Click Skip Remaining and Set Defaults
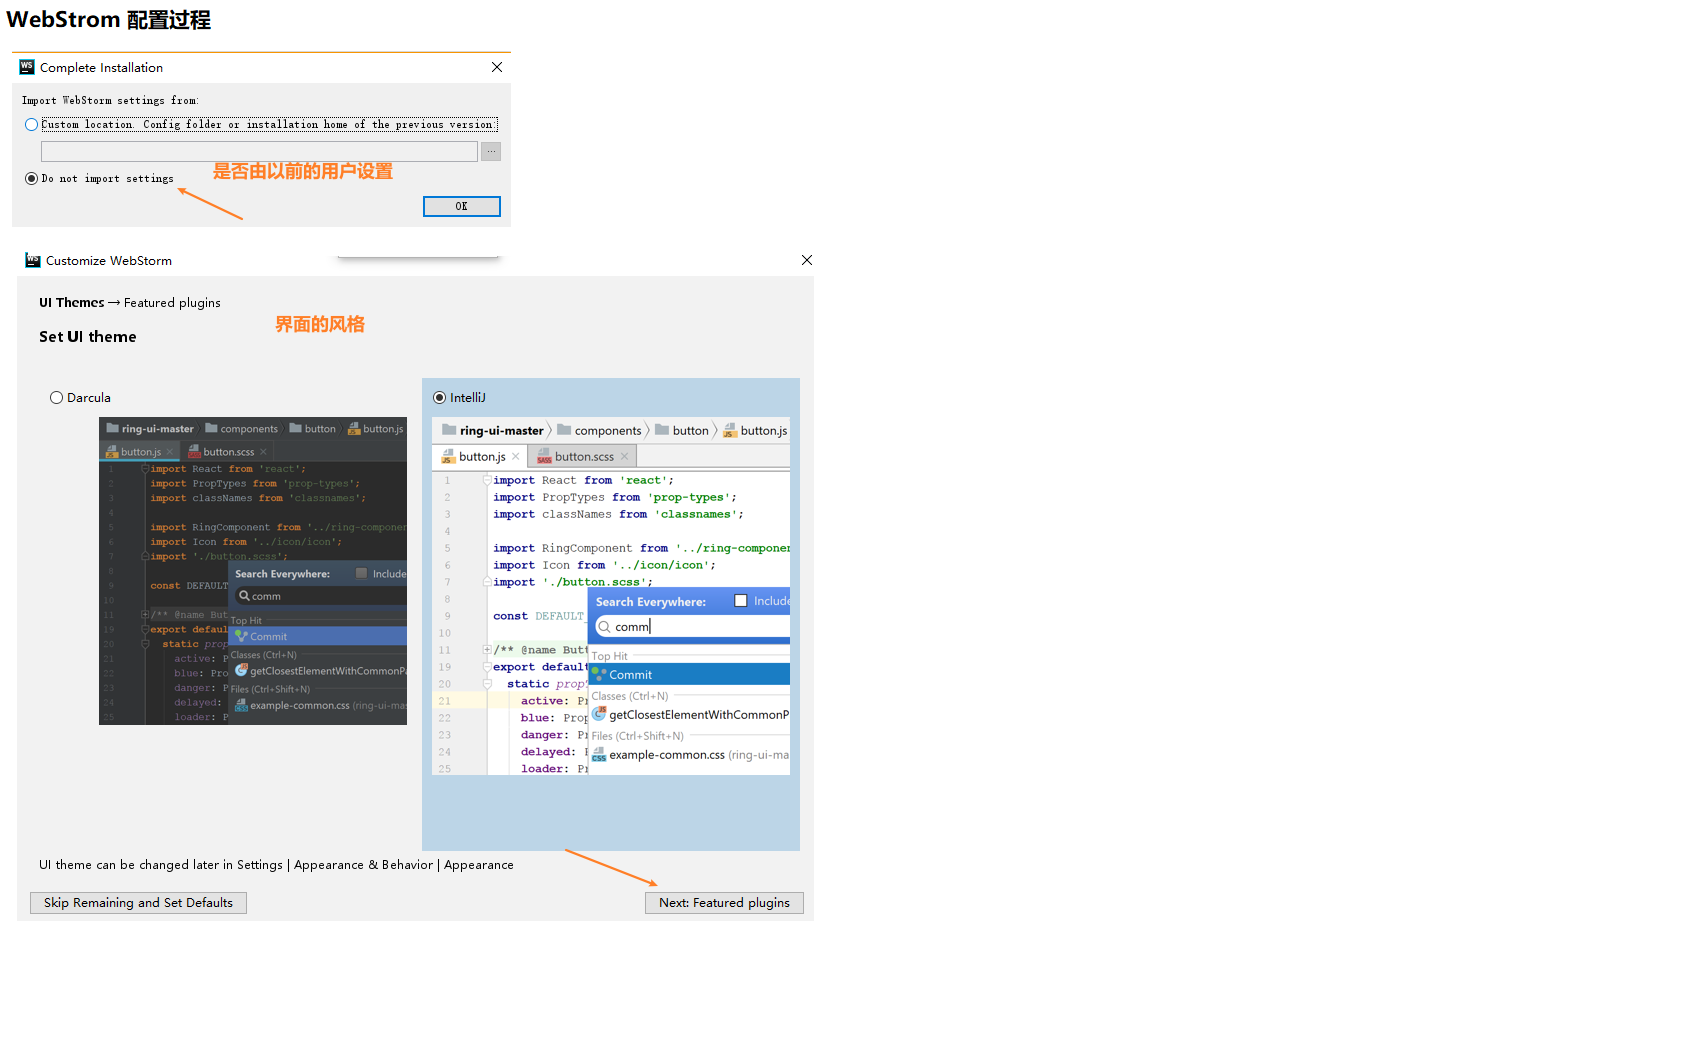Image resolution: width=1698 pixels, height=1040 pixels. [x=138, y=903]
